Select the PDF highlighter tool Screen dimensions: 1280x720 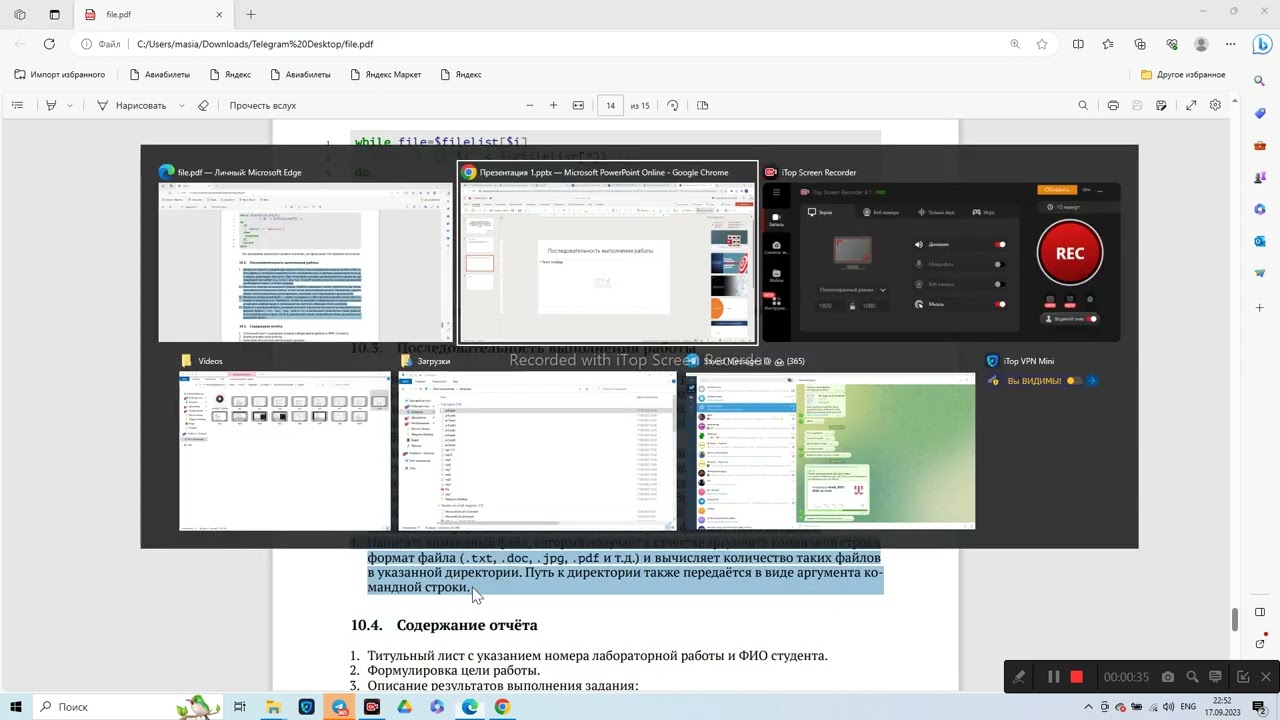(x=51, y=105)
